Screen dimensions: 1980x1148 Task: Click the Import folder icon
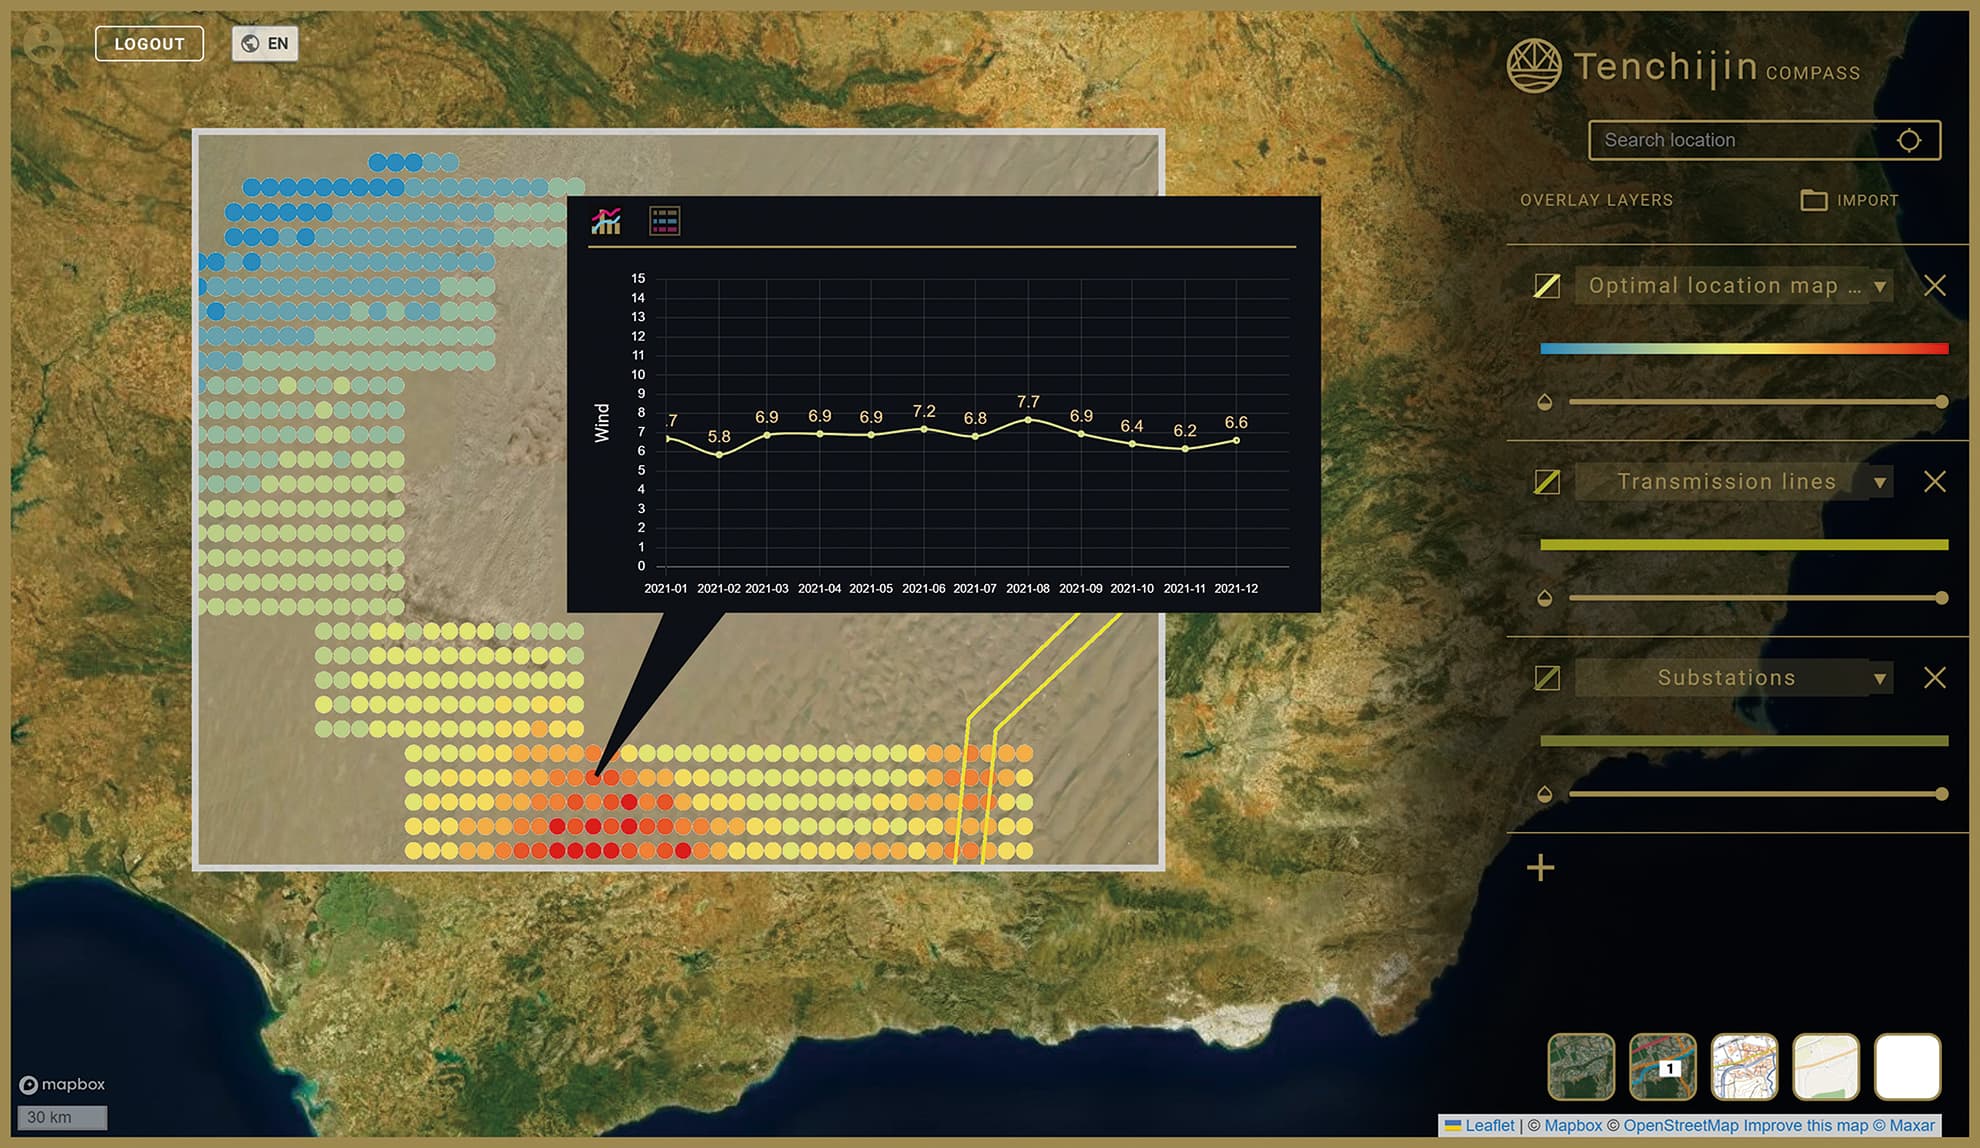pyautogui.click(x=1813, y=200)
